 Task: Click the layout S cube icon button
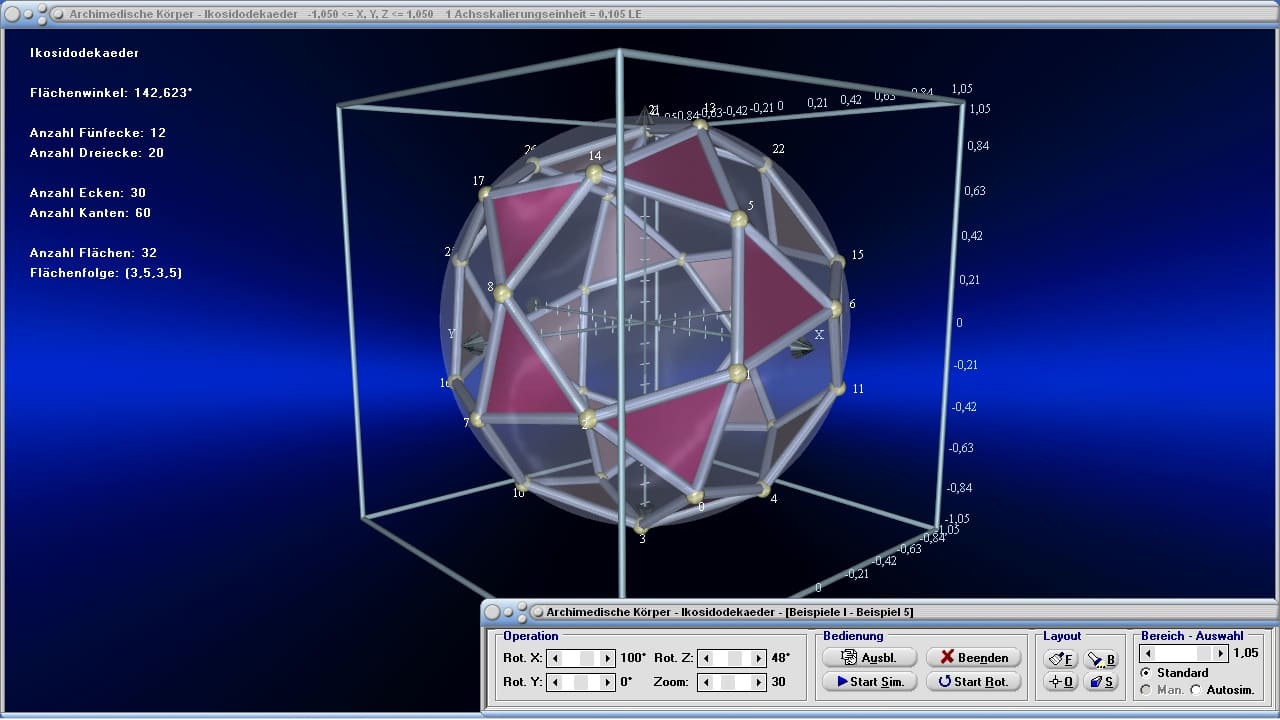[x=1101, y=681]
